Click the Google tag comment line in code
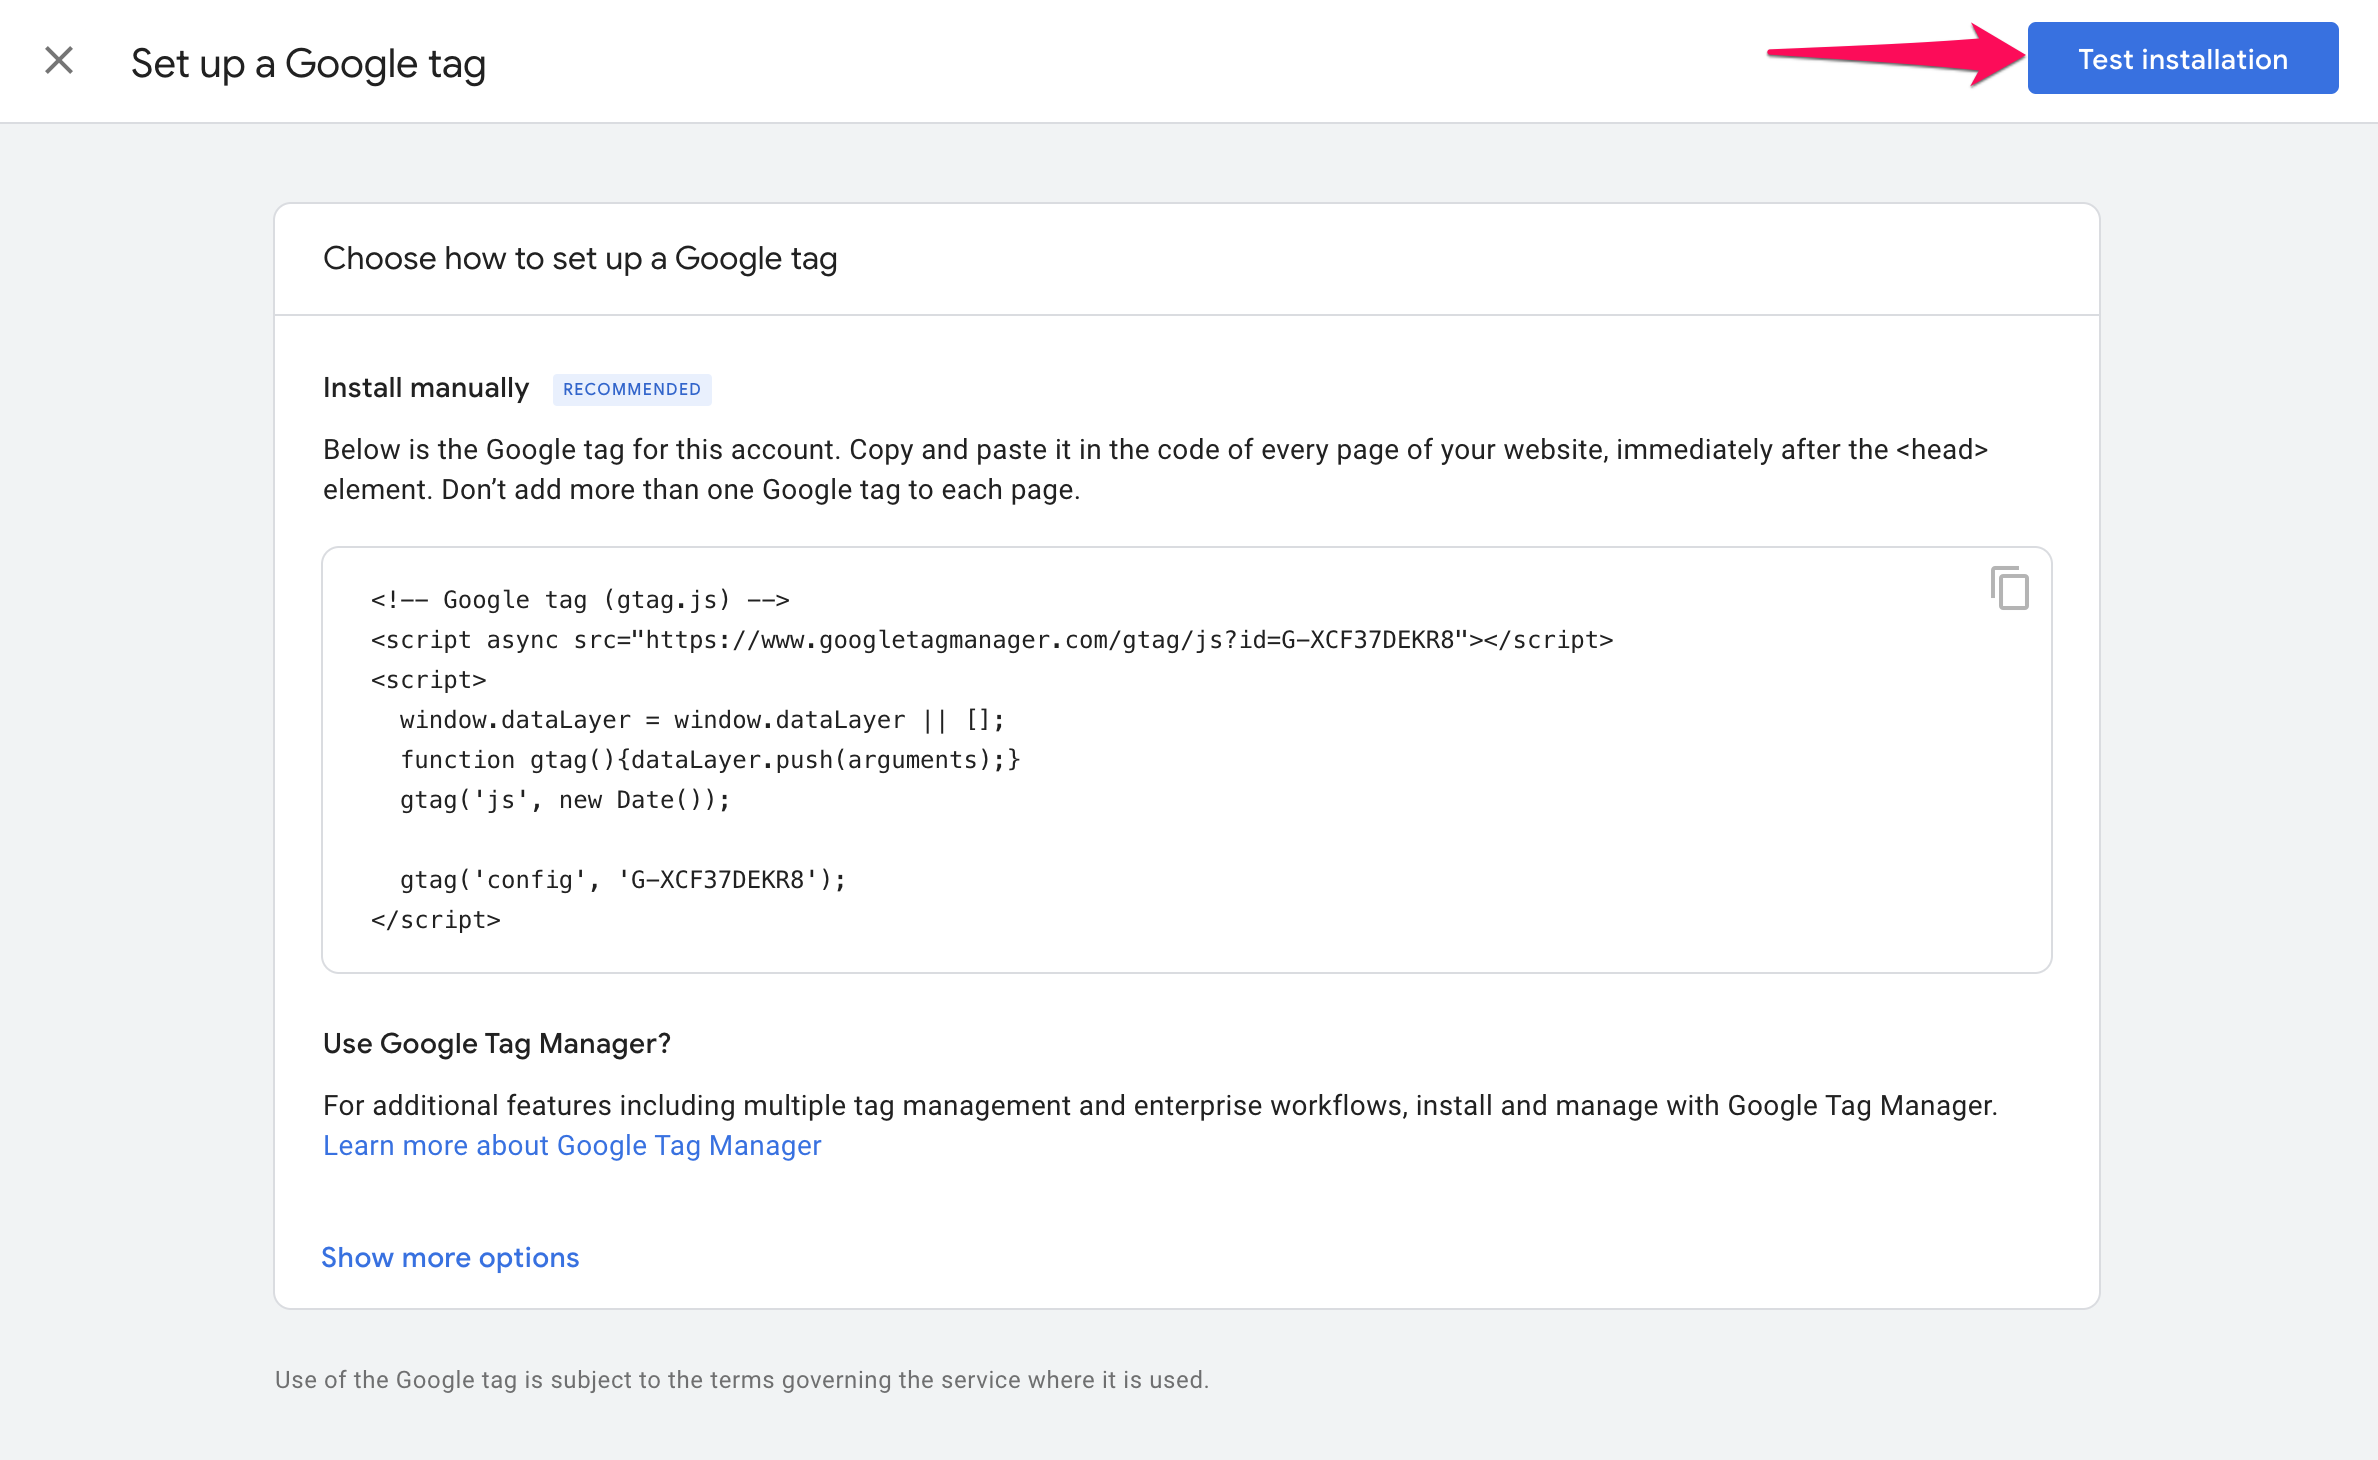This screenshot has height=1460, width=2378. pos(580,600)
